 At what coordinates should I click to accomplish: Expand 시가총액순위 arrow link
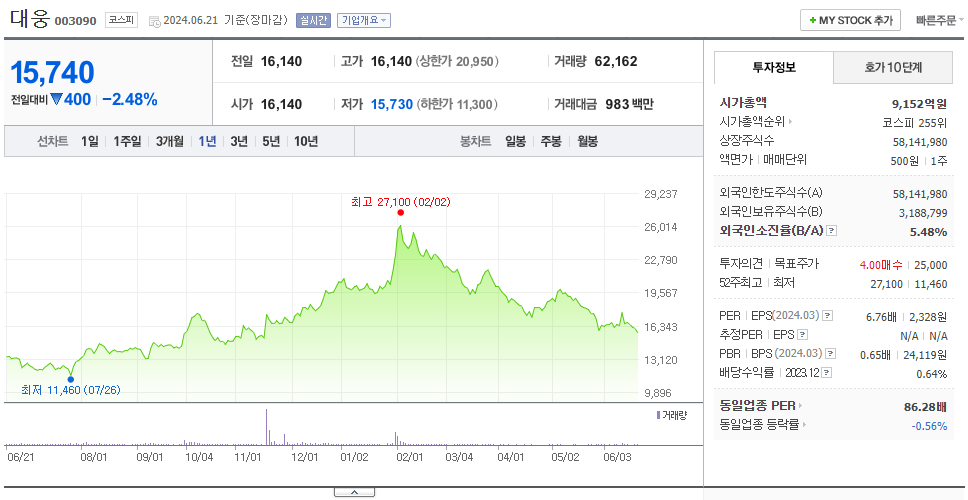(x=756, y=122)
